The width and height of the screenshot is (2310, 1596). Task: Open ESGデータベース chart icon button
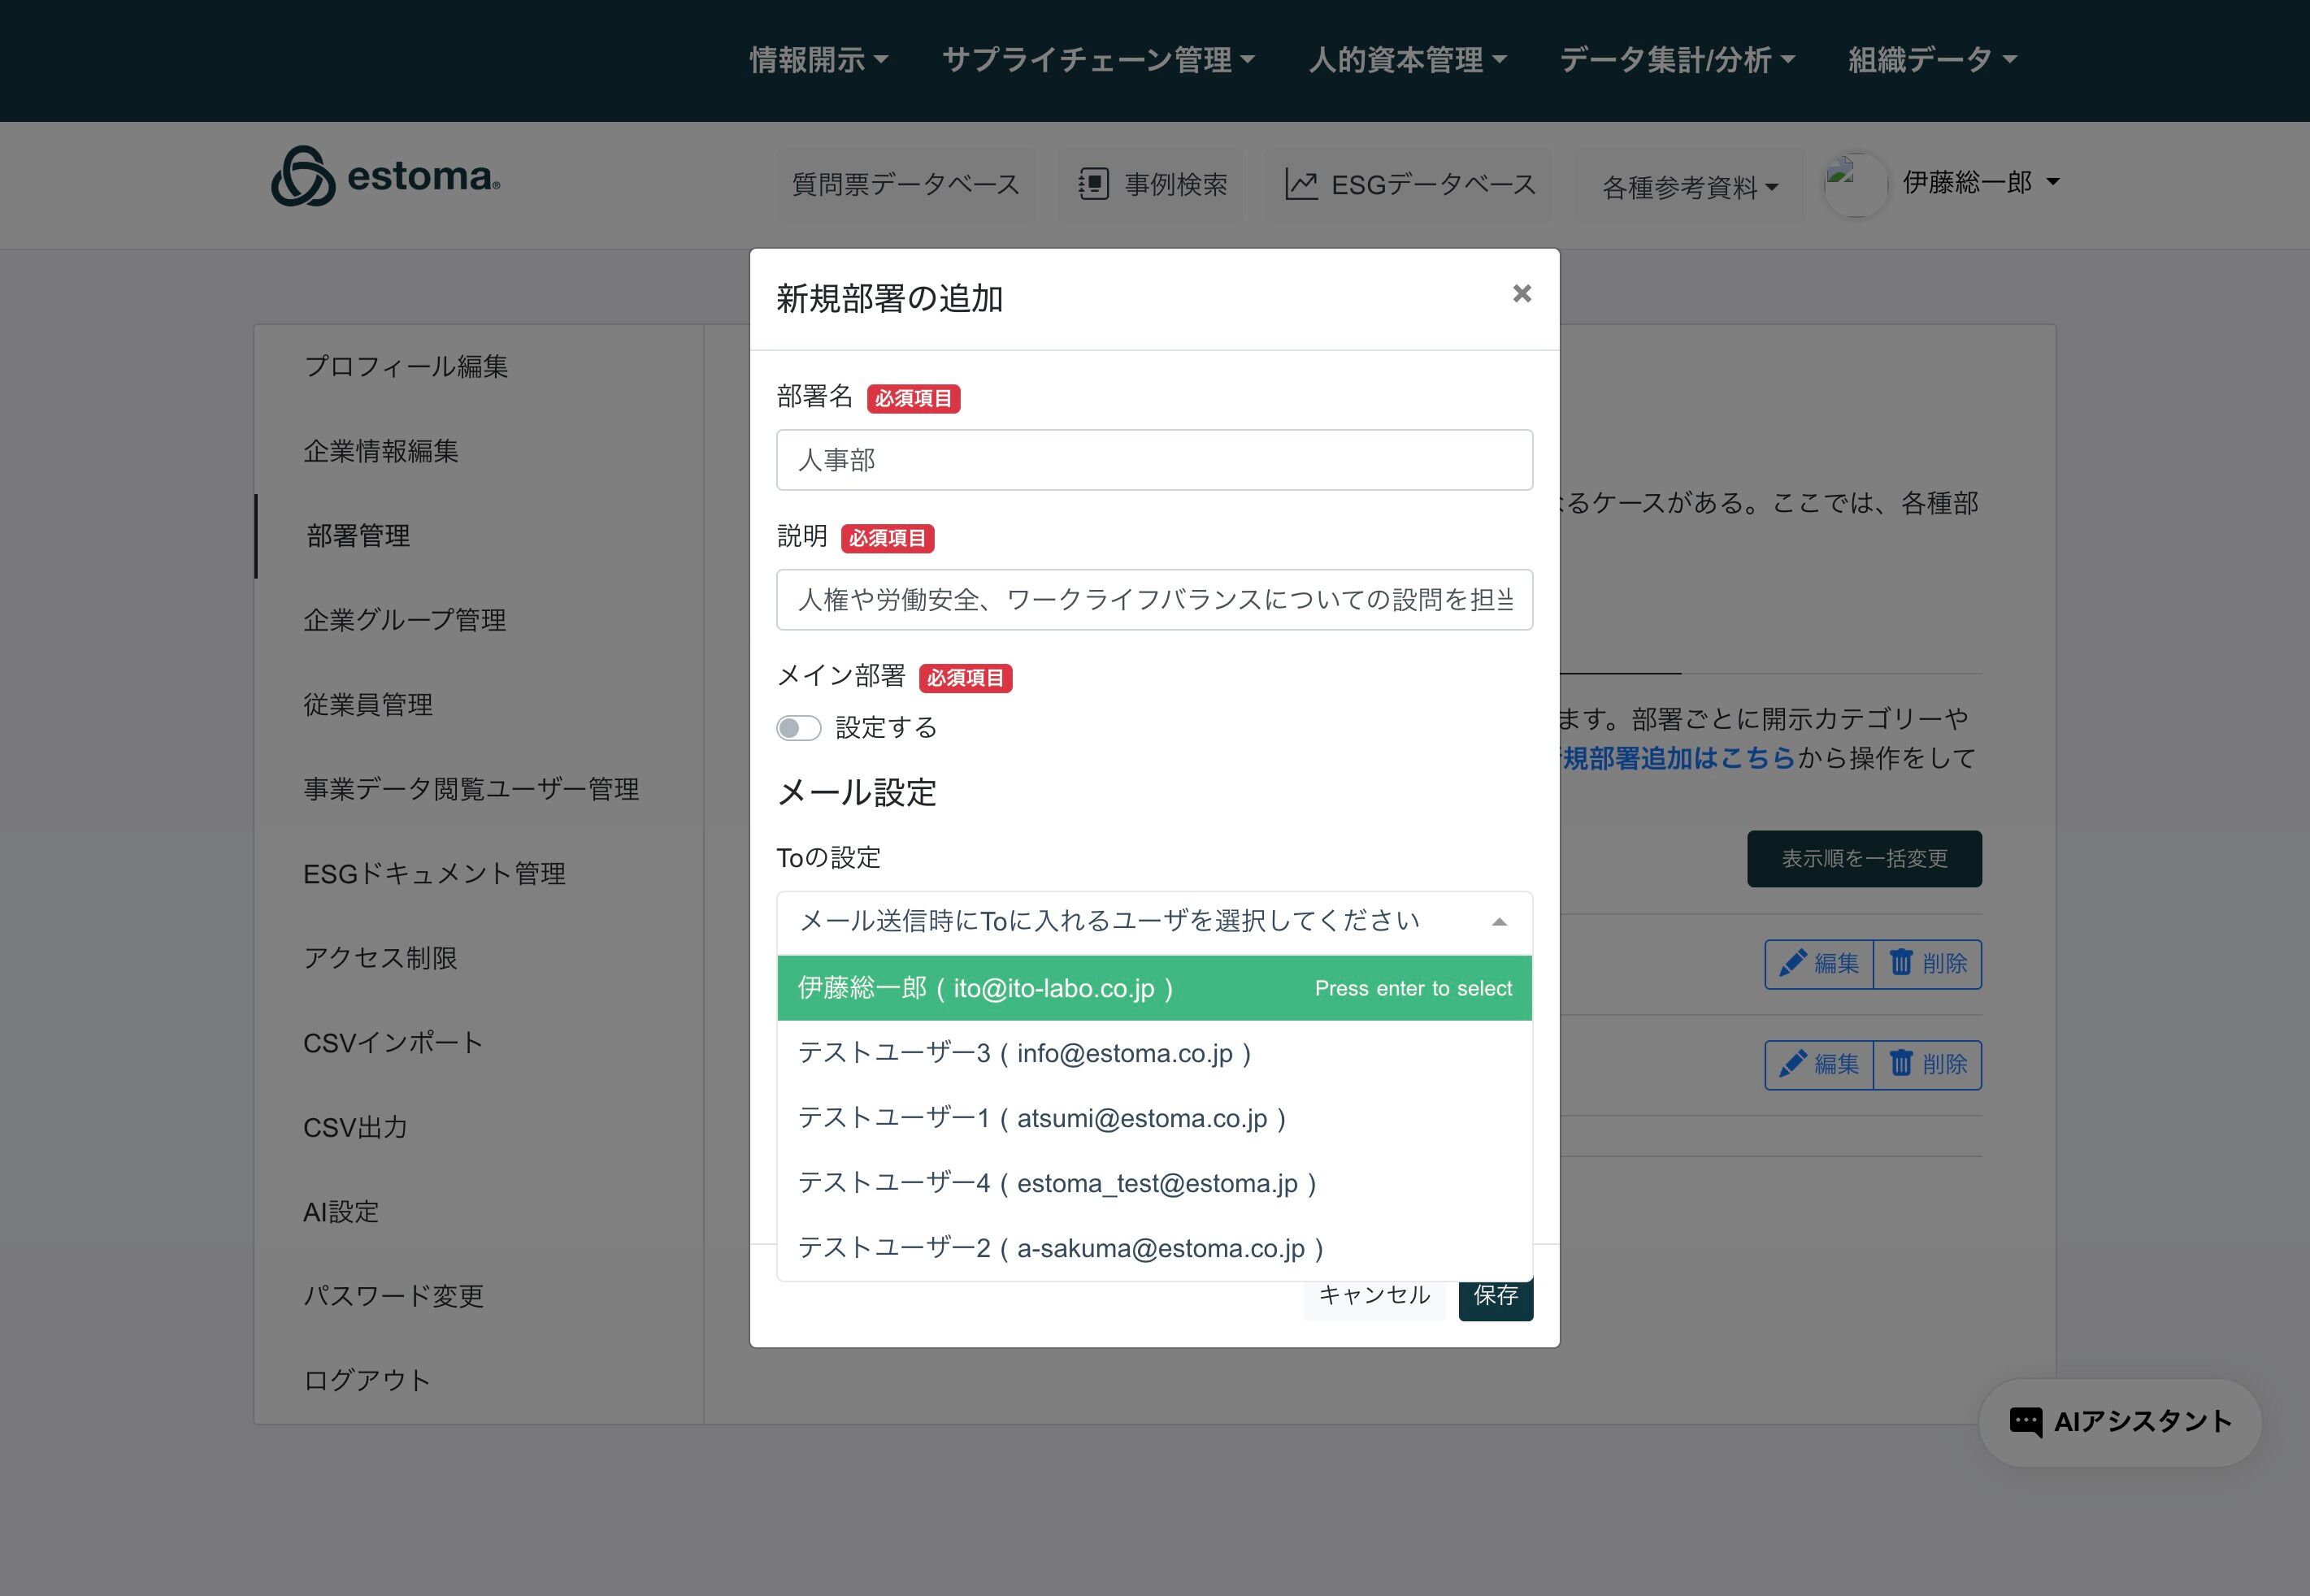1410,185
